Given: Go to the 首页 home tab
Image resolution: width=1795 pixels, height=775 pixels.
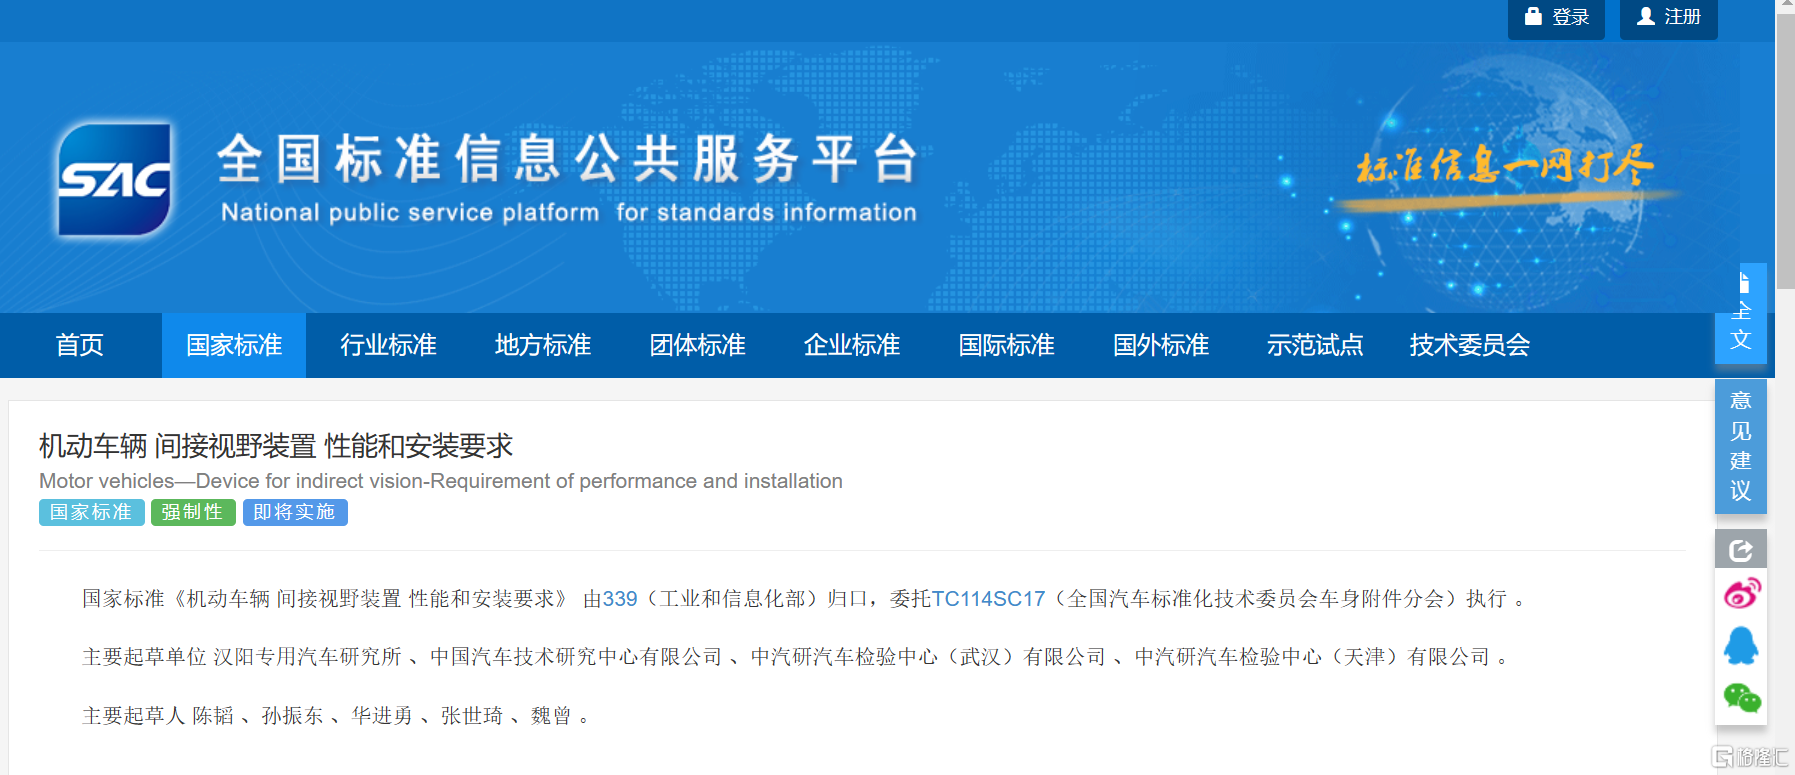Looking at the screenshot, I should click(80, 345).
